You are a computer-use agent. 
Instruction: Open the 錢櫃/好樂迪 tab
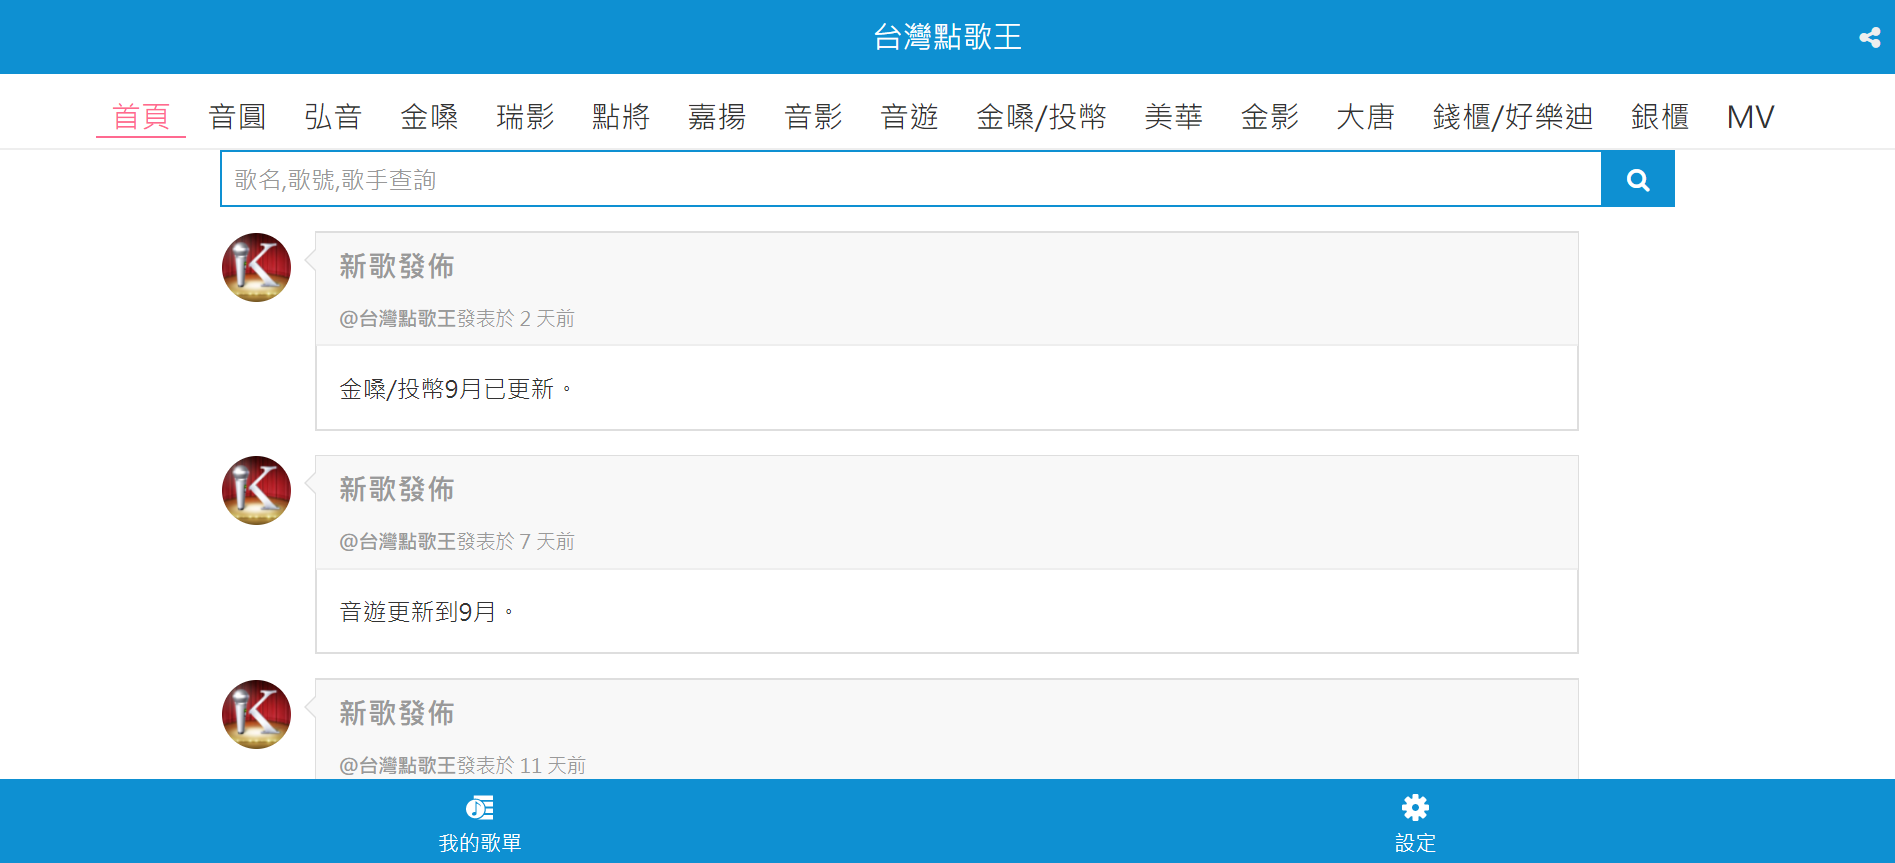pyautogui.click(x=1512, y=117)
